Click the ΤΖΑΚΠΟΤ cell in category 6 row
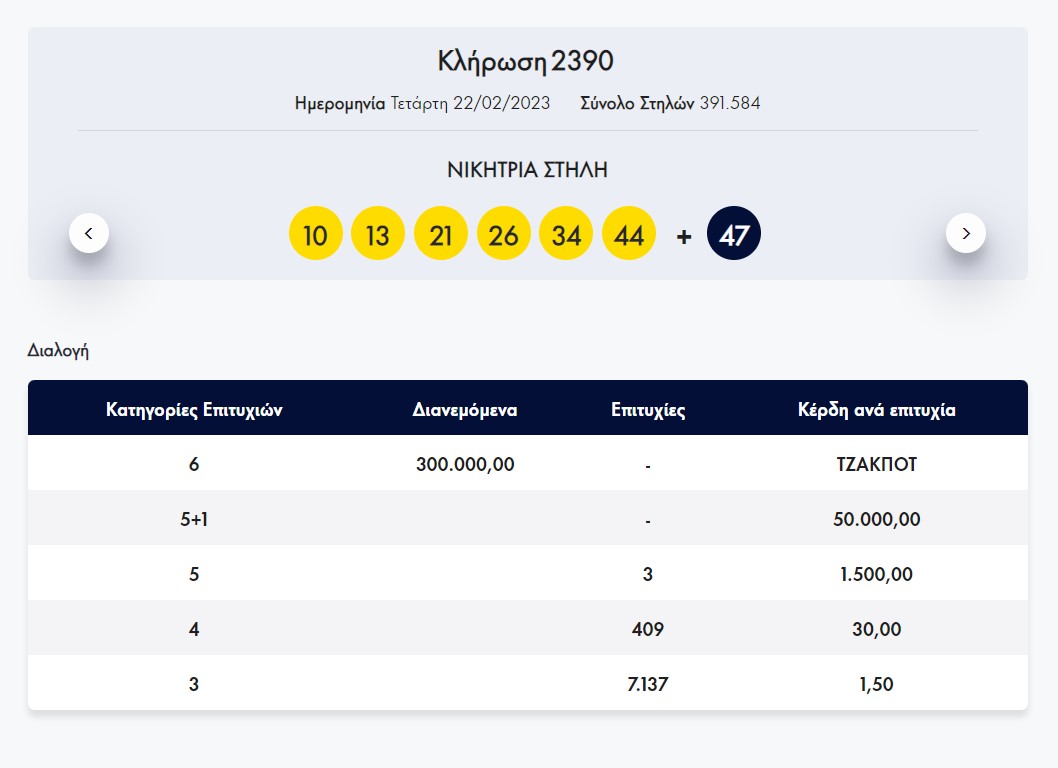 [x=876, y=464]
